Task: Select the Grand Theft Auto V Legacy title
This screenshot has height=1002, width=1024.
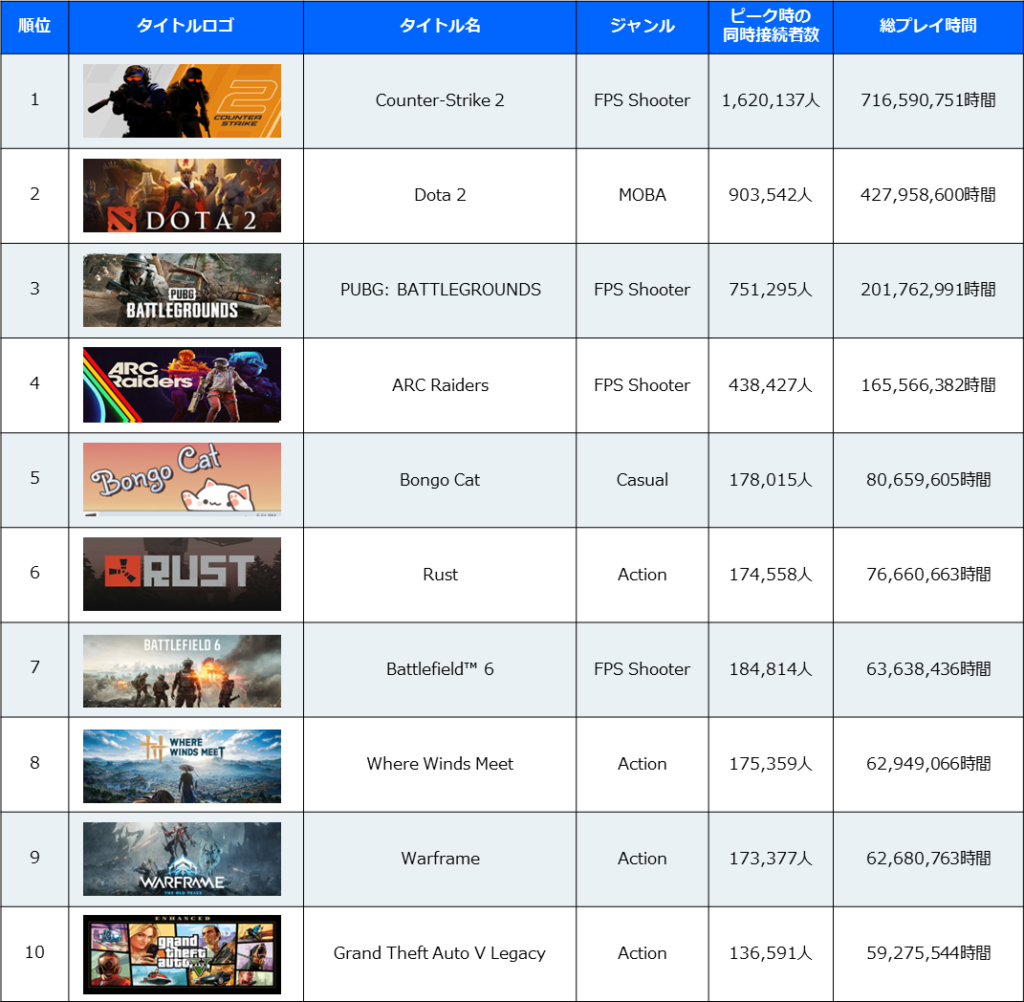Action: pos(440,953)
